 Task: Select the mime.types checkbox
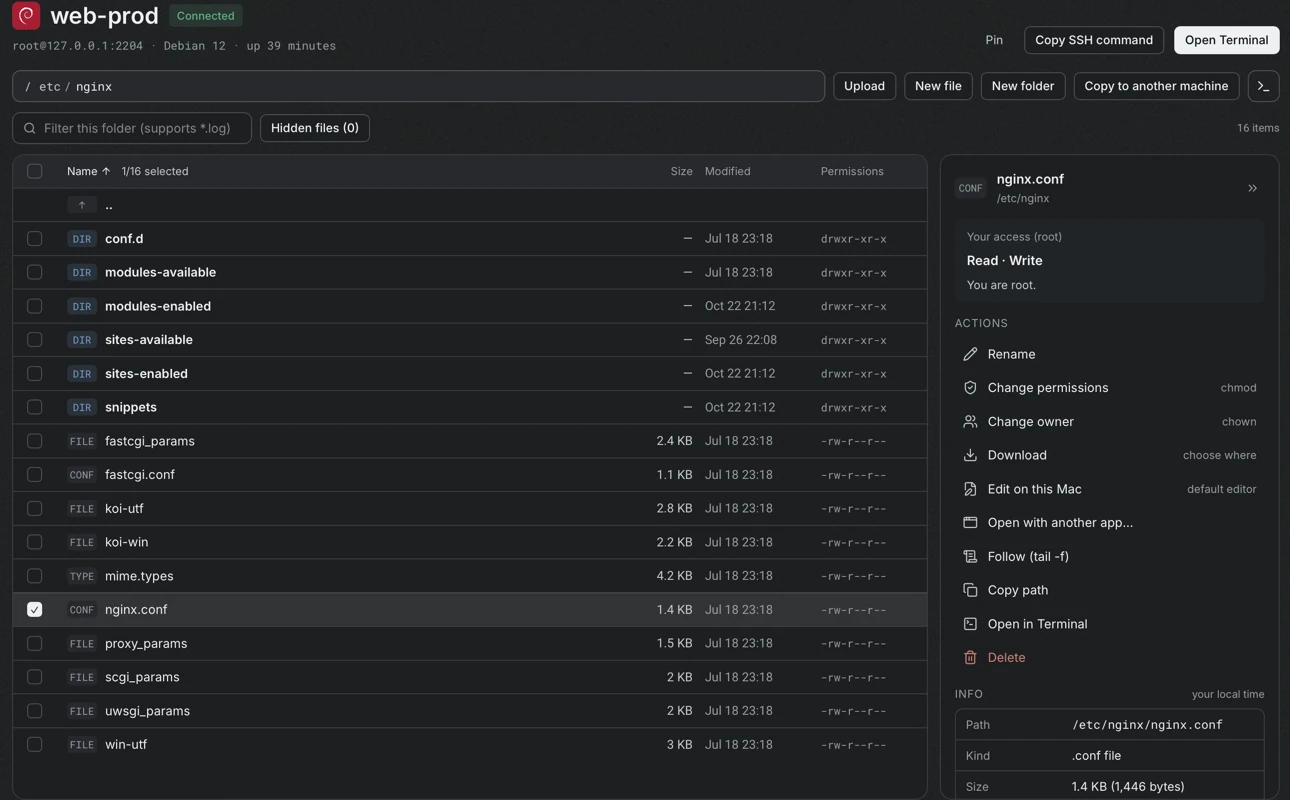pyautogui.click(x=35, y=576)
